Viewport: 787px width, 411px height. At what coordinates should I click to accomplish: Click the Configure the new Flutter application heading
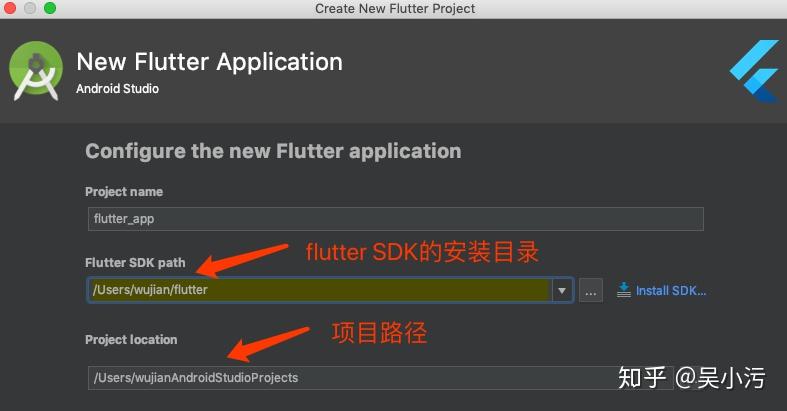(x=273, y=151)
